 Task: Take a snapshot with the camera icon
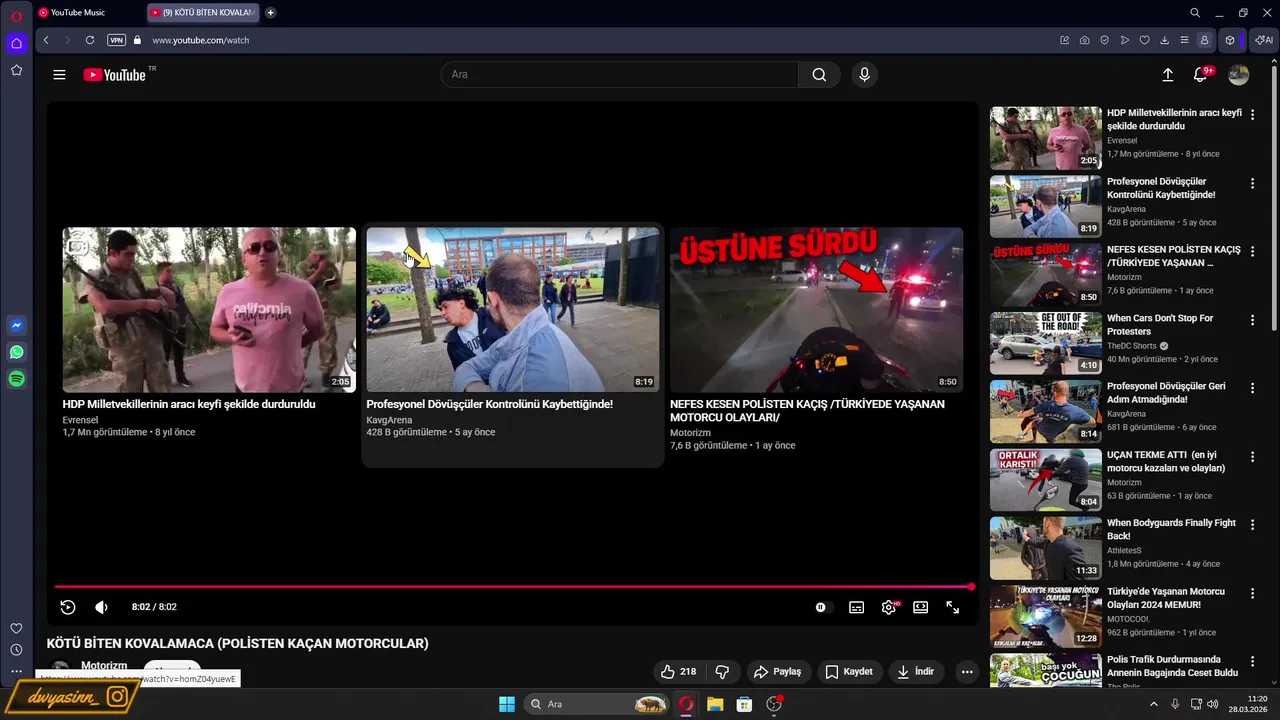pos(1085,40)
